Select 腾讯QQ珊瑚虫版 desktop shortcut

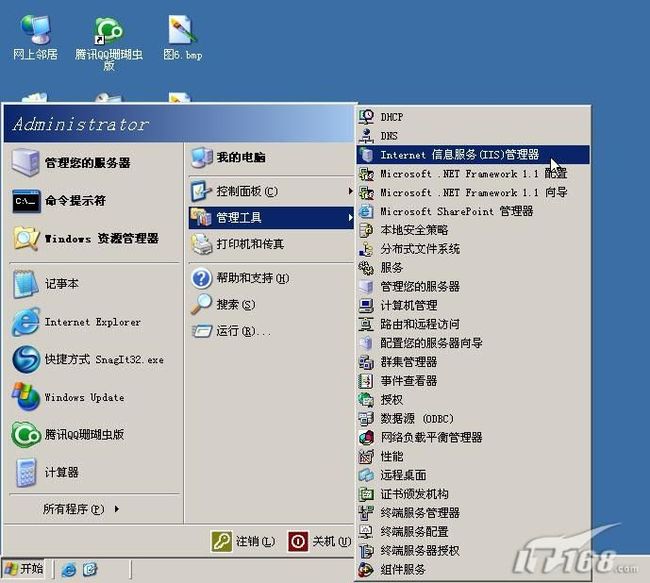point(109,43)
